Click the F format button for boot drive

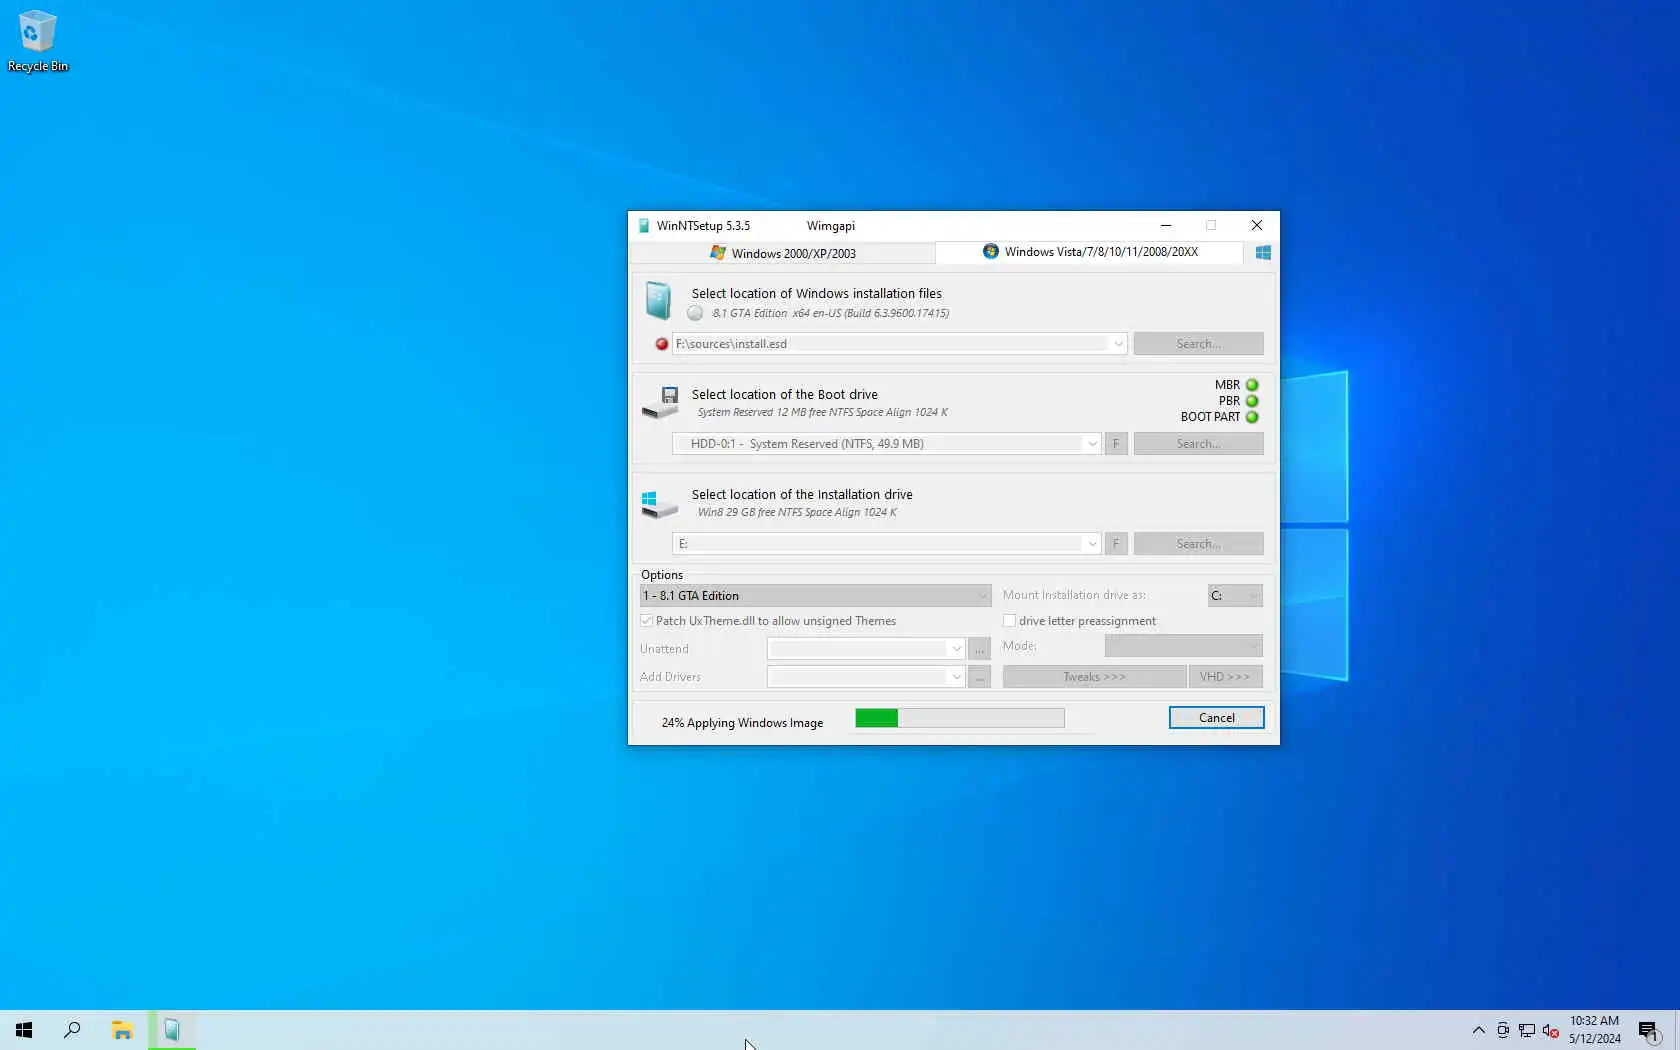[x=1116, y=444]
